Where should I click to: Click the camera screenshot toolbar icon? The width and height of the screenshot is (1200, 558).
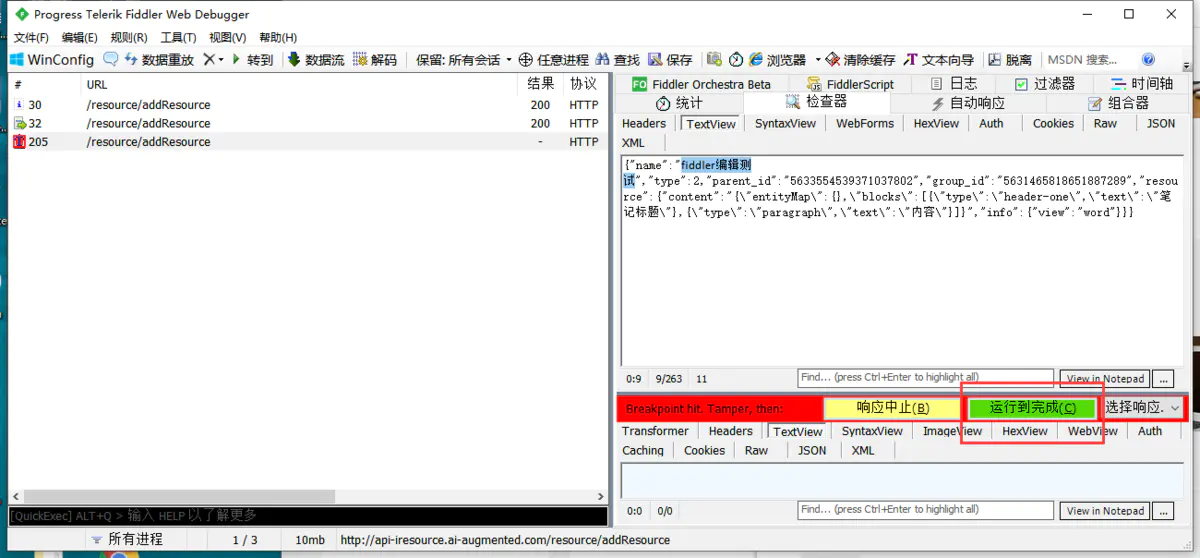714,60
